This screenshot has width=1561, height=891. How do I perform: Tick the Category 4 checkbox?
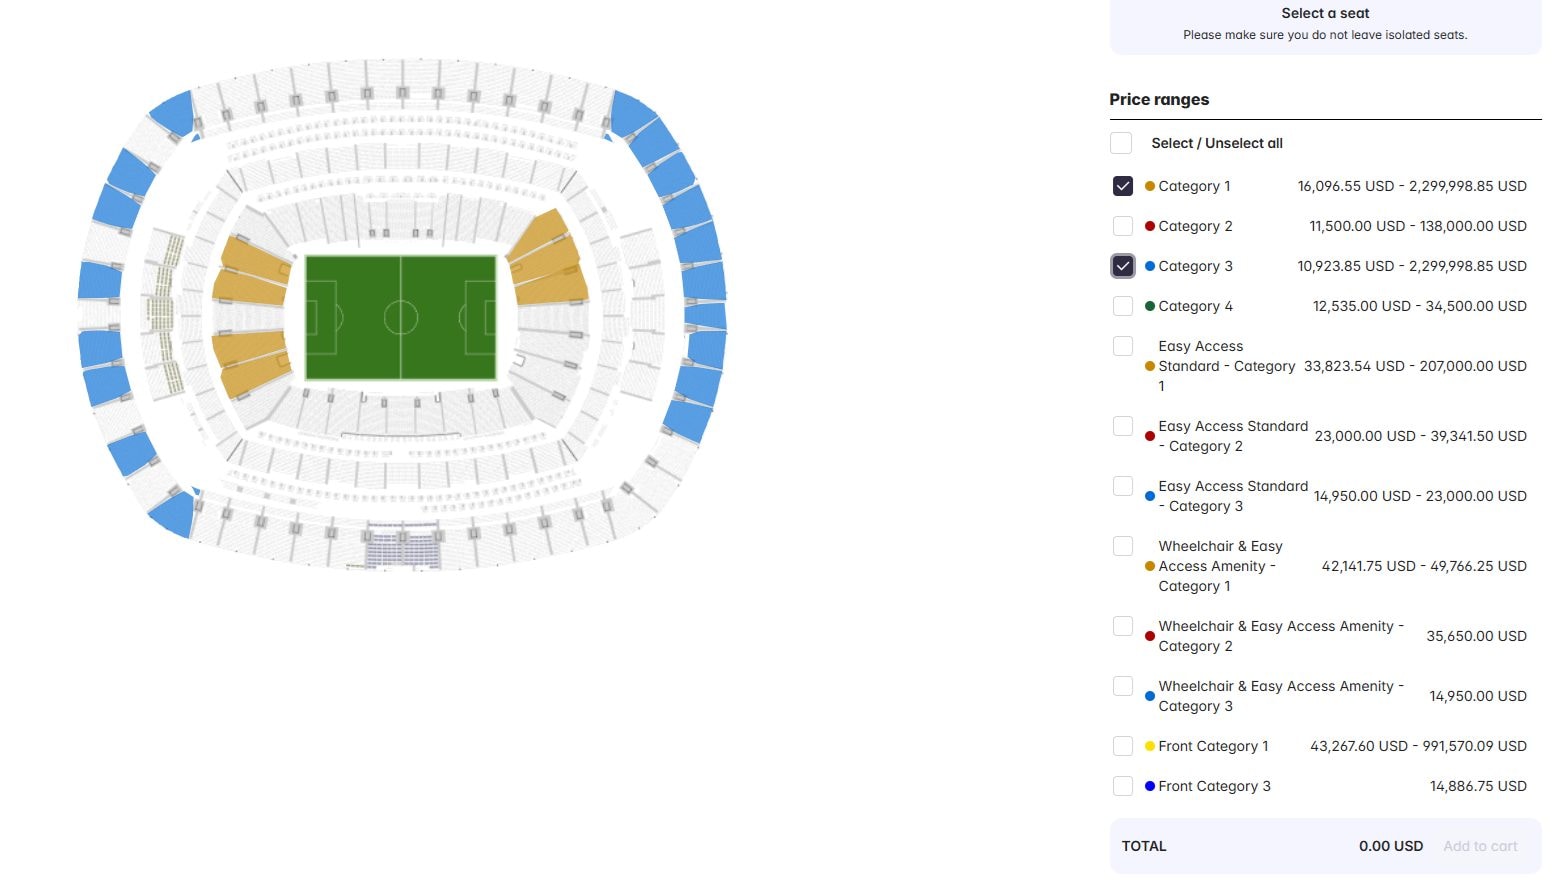coord(1122,306)
